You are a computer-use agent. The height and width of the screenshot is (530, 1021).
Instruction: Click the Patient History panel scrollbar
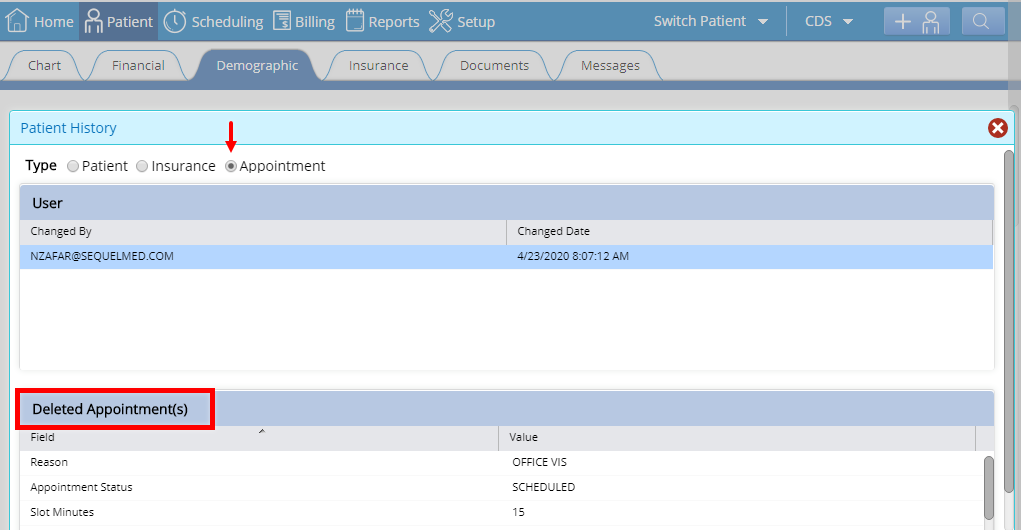click(1009, 322)
